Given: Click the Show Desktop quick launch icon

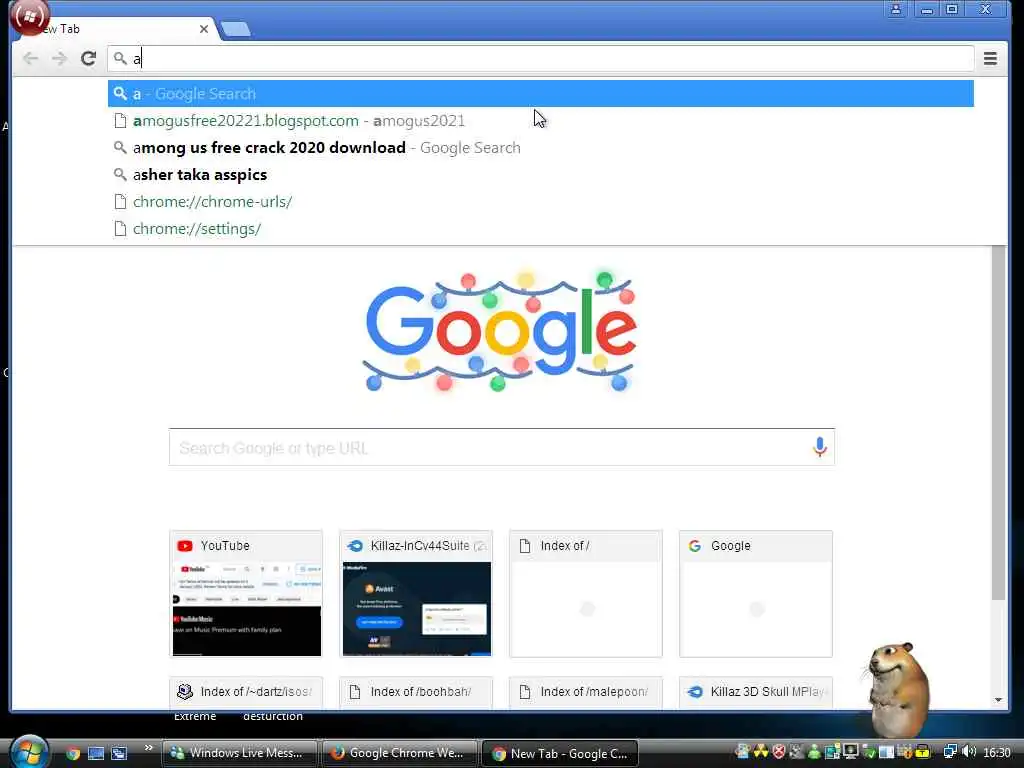Looking at the screenshot, I should (96, 753).
